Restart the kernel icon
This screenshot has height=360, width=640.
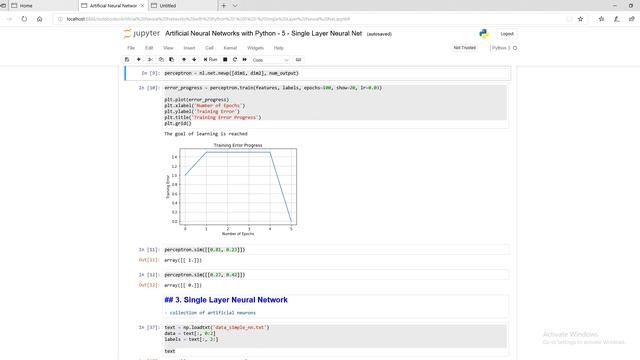tap(235, 60)
